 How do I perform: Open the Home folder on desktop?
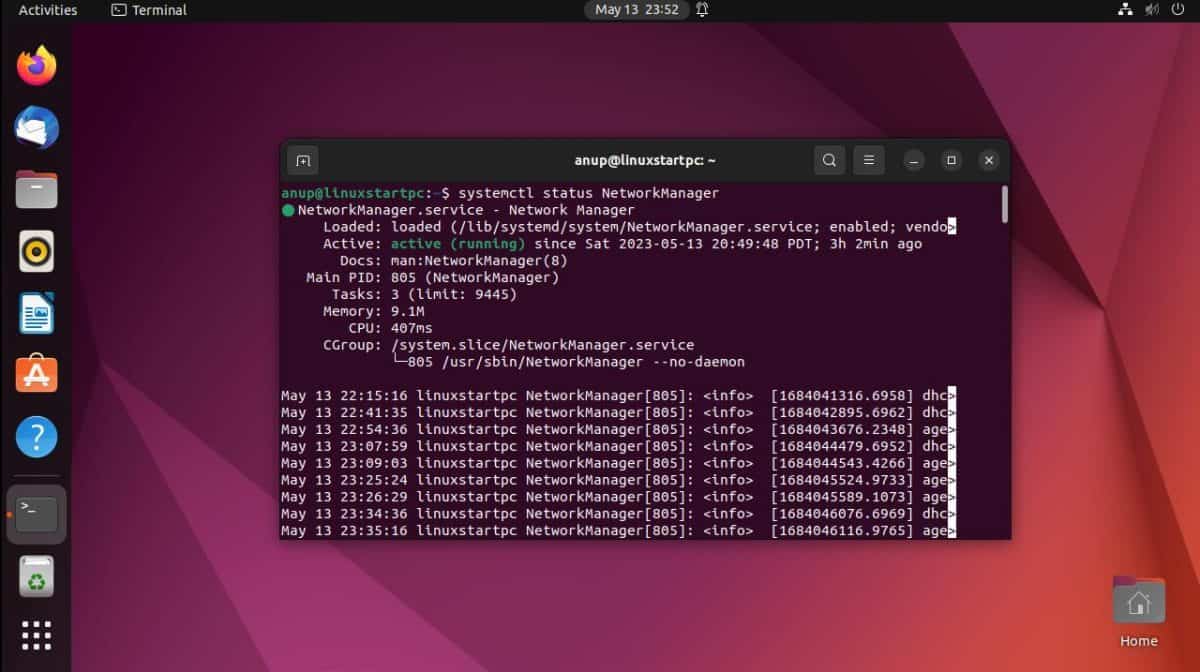click(1138, 600)
